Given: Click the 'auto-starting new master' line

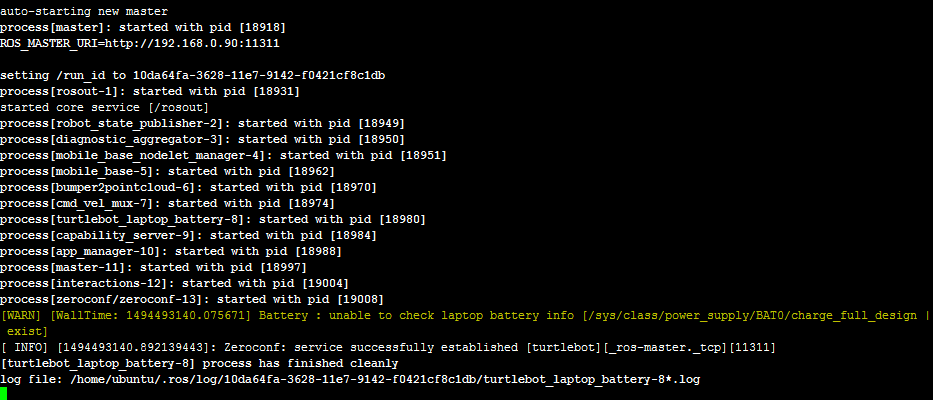Looking at the screenshot, I should [84, 11].
